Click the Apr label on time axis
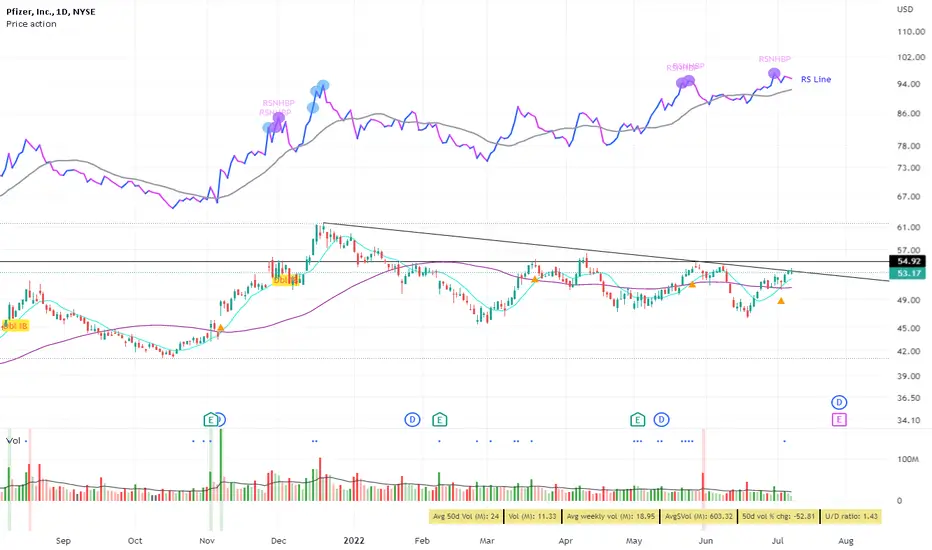932x550 pixels. click(566, 540)
